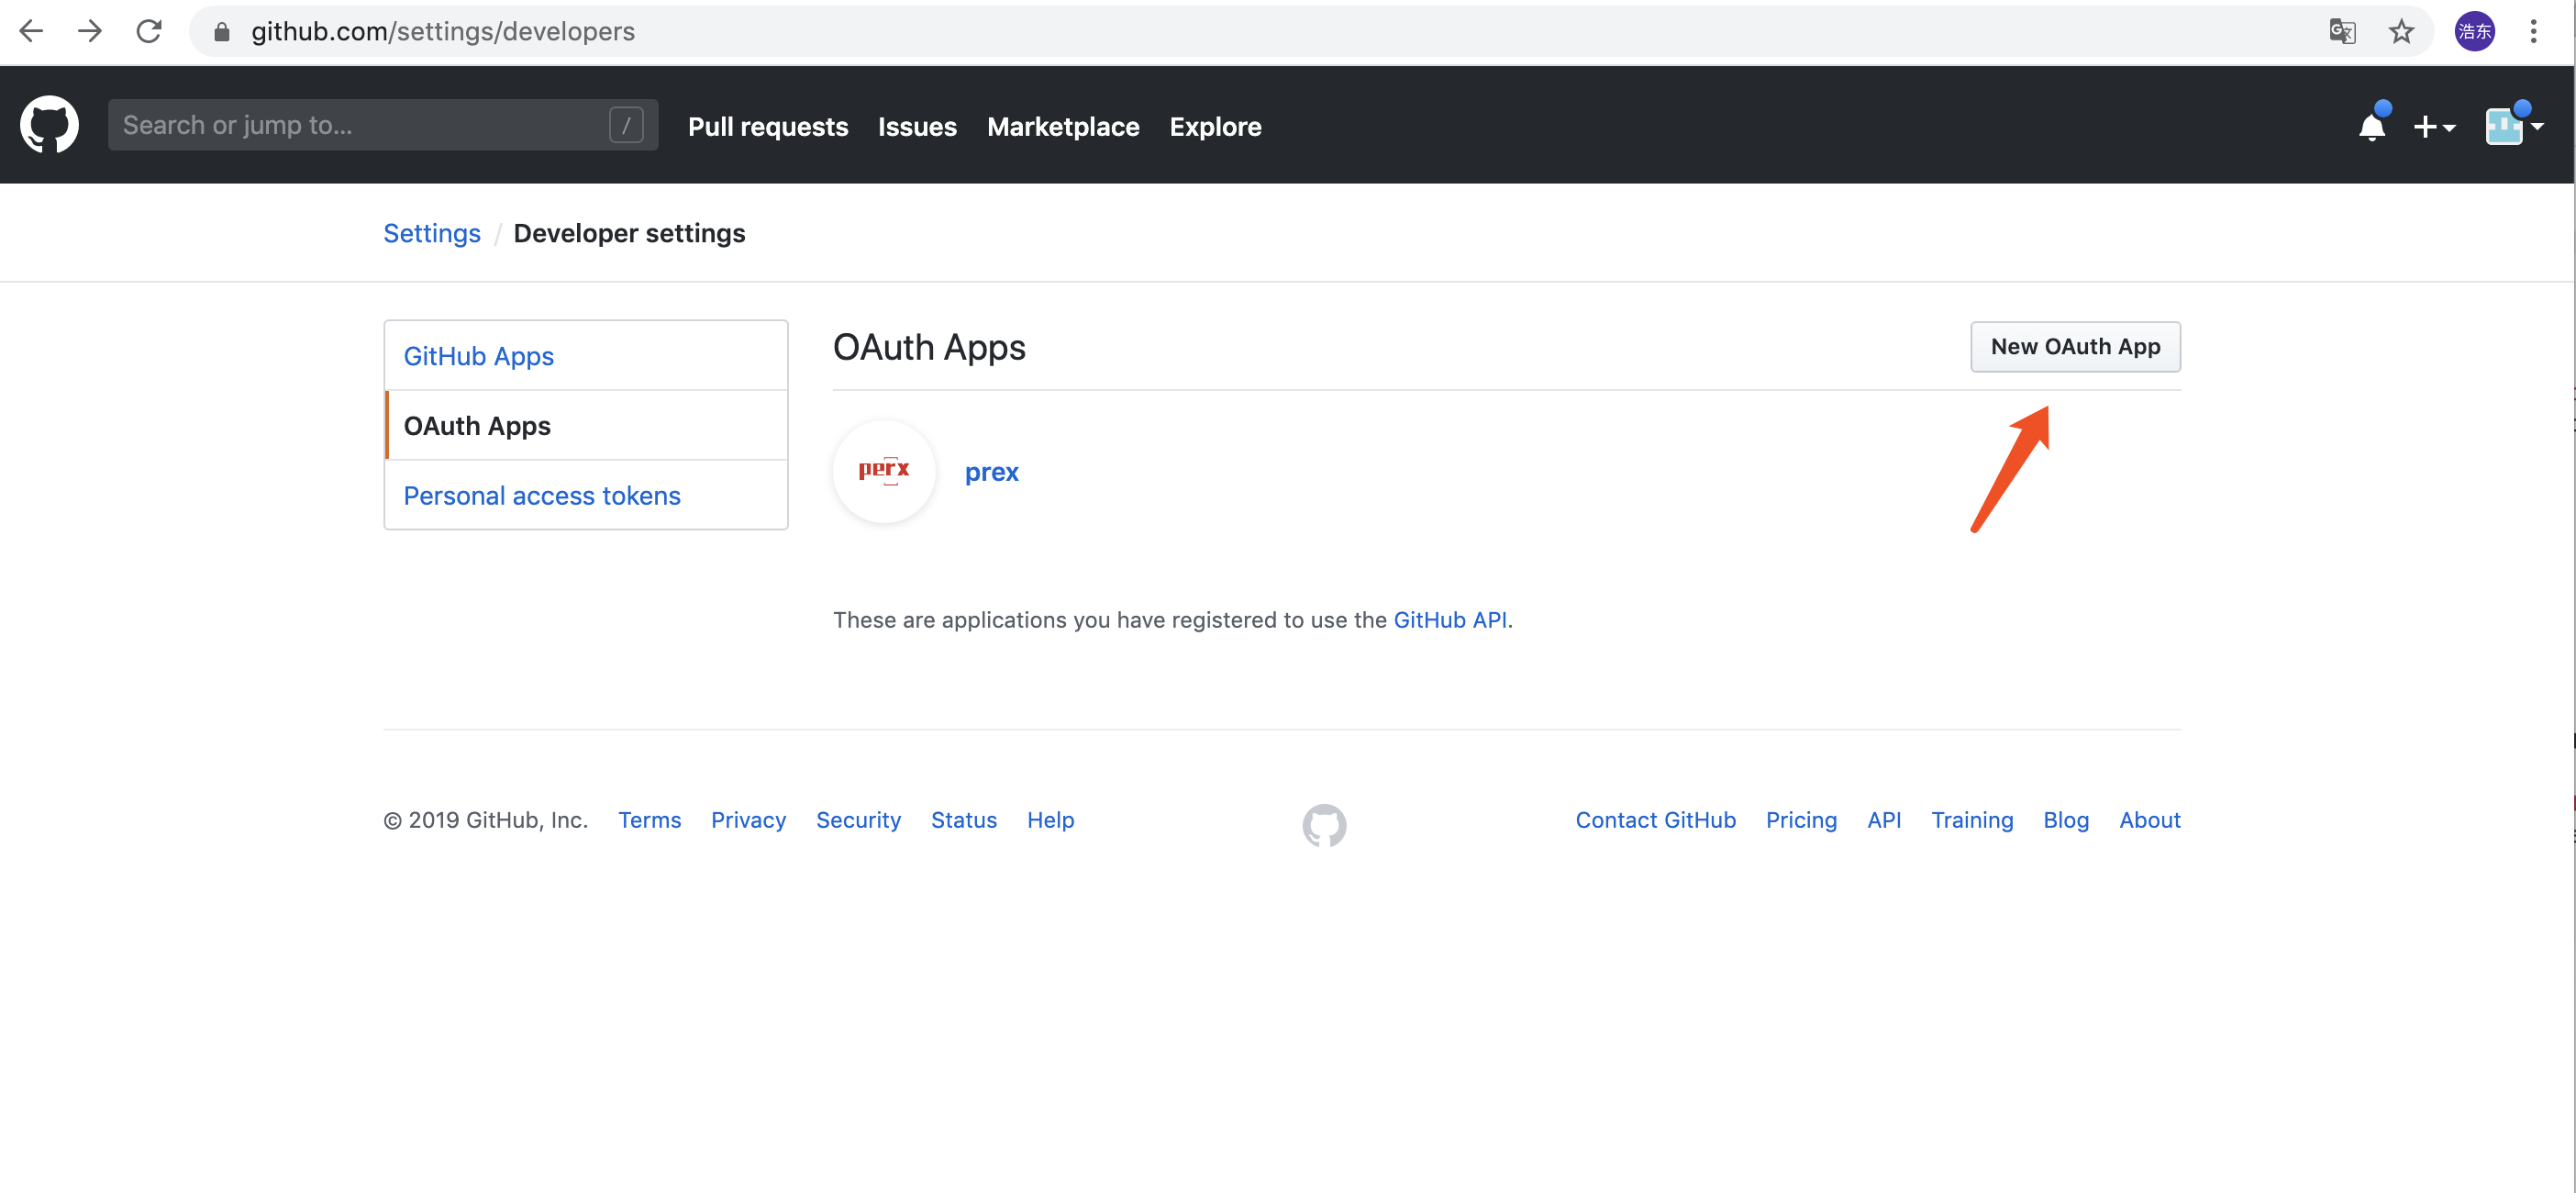Click the browser address bar URL

[x=443, y=32]
